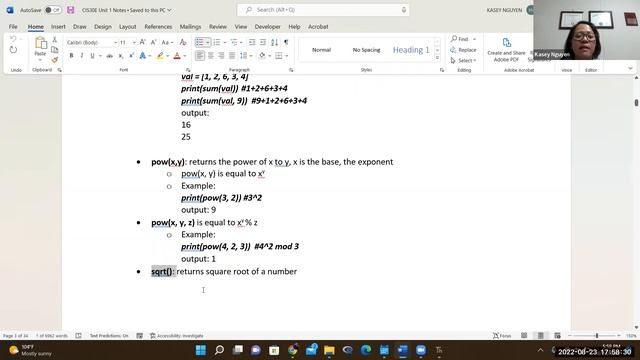Screen dimensions: 640x360
Task: Activate the Format Painter brush icon
Action: click(55, 60)
